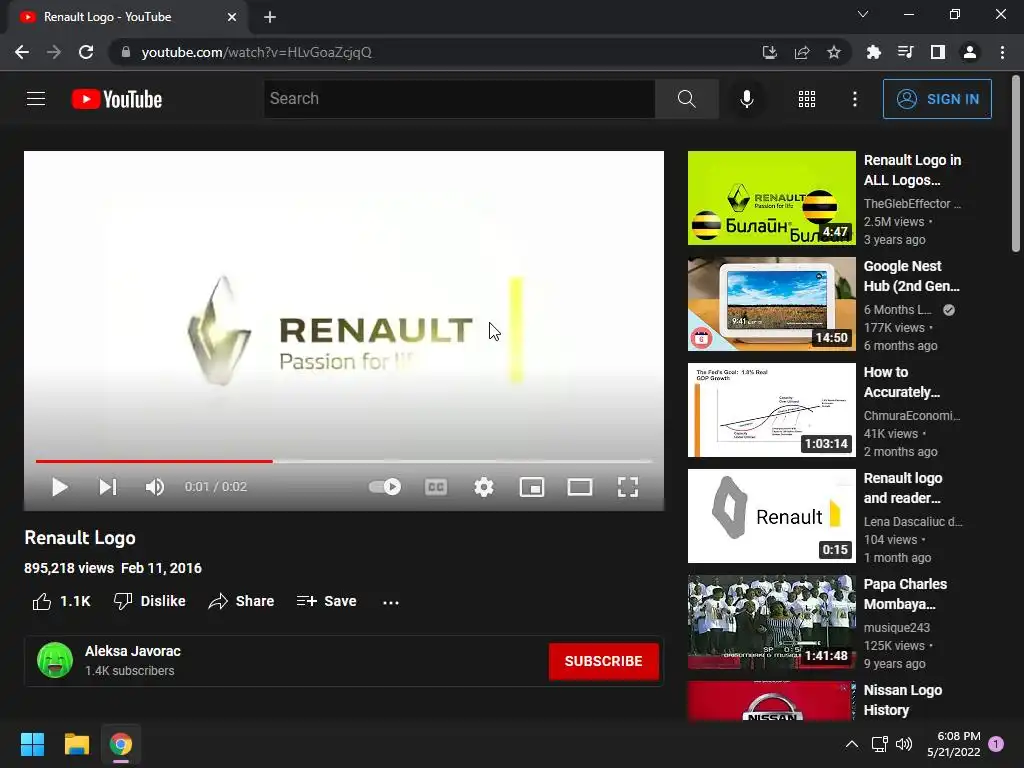
Task: Enable theater mode
Action: (579, 487)
